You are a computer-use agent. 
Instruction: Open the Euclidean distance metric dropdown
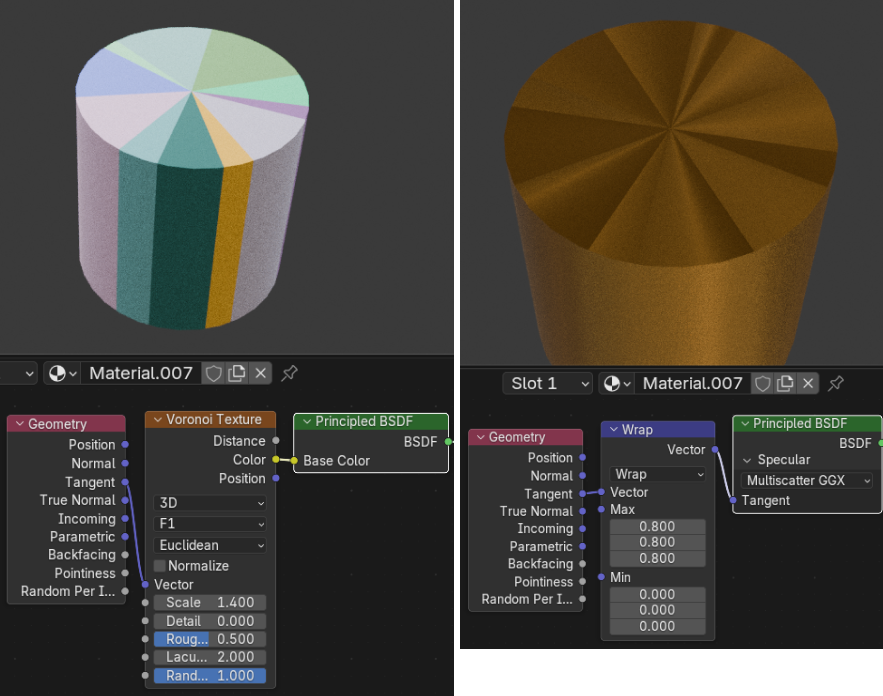coord(211,545)
